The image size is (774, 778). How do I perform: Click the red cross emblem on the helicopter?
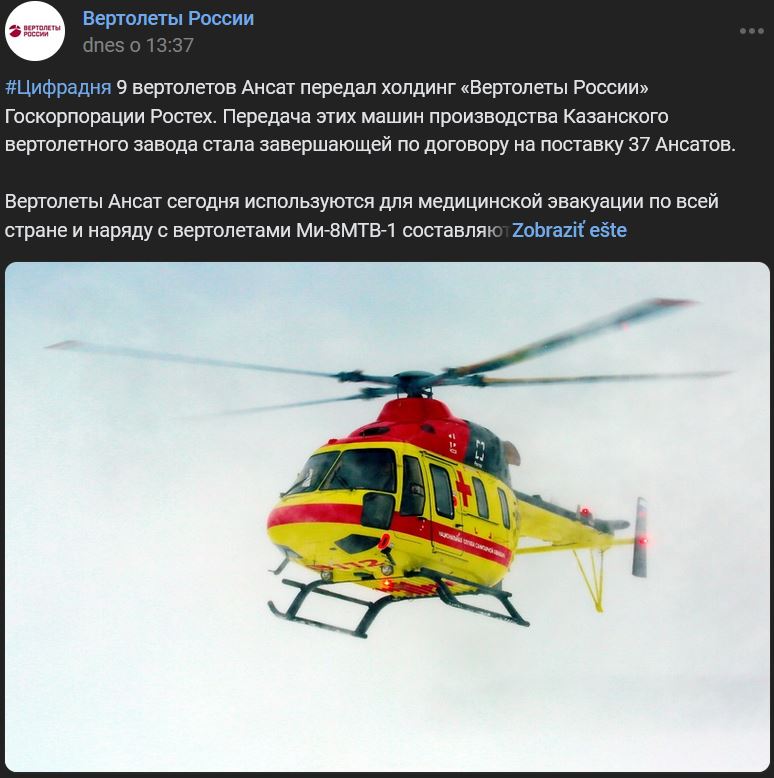tap(463, 489)
